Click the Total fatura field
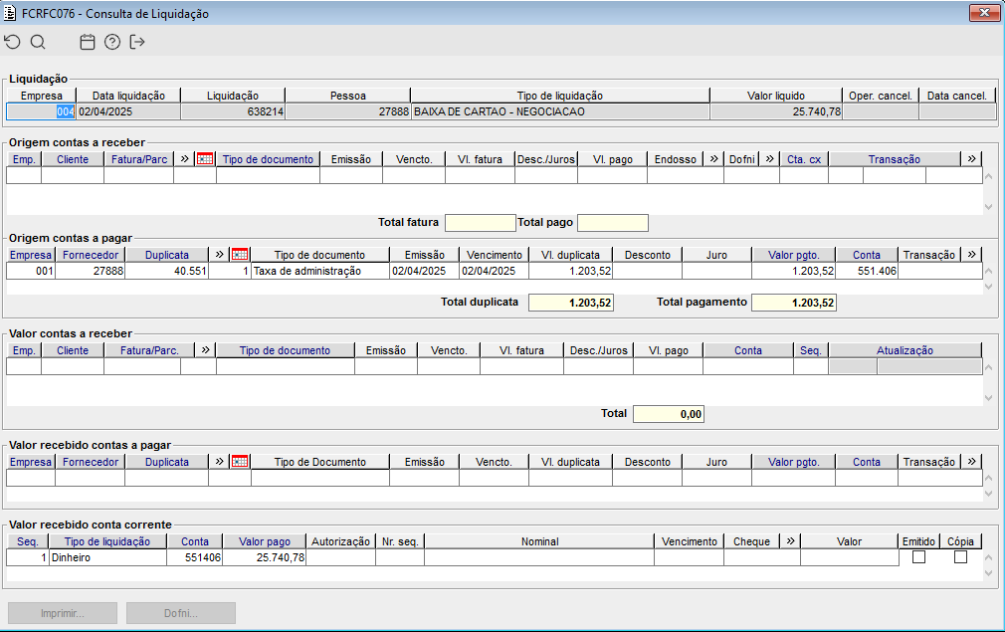Screen dimensions: 1005x632 (480, 222)
